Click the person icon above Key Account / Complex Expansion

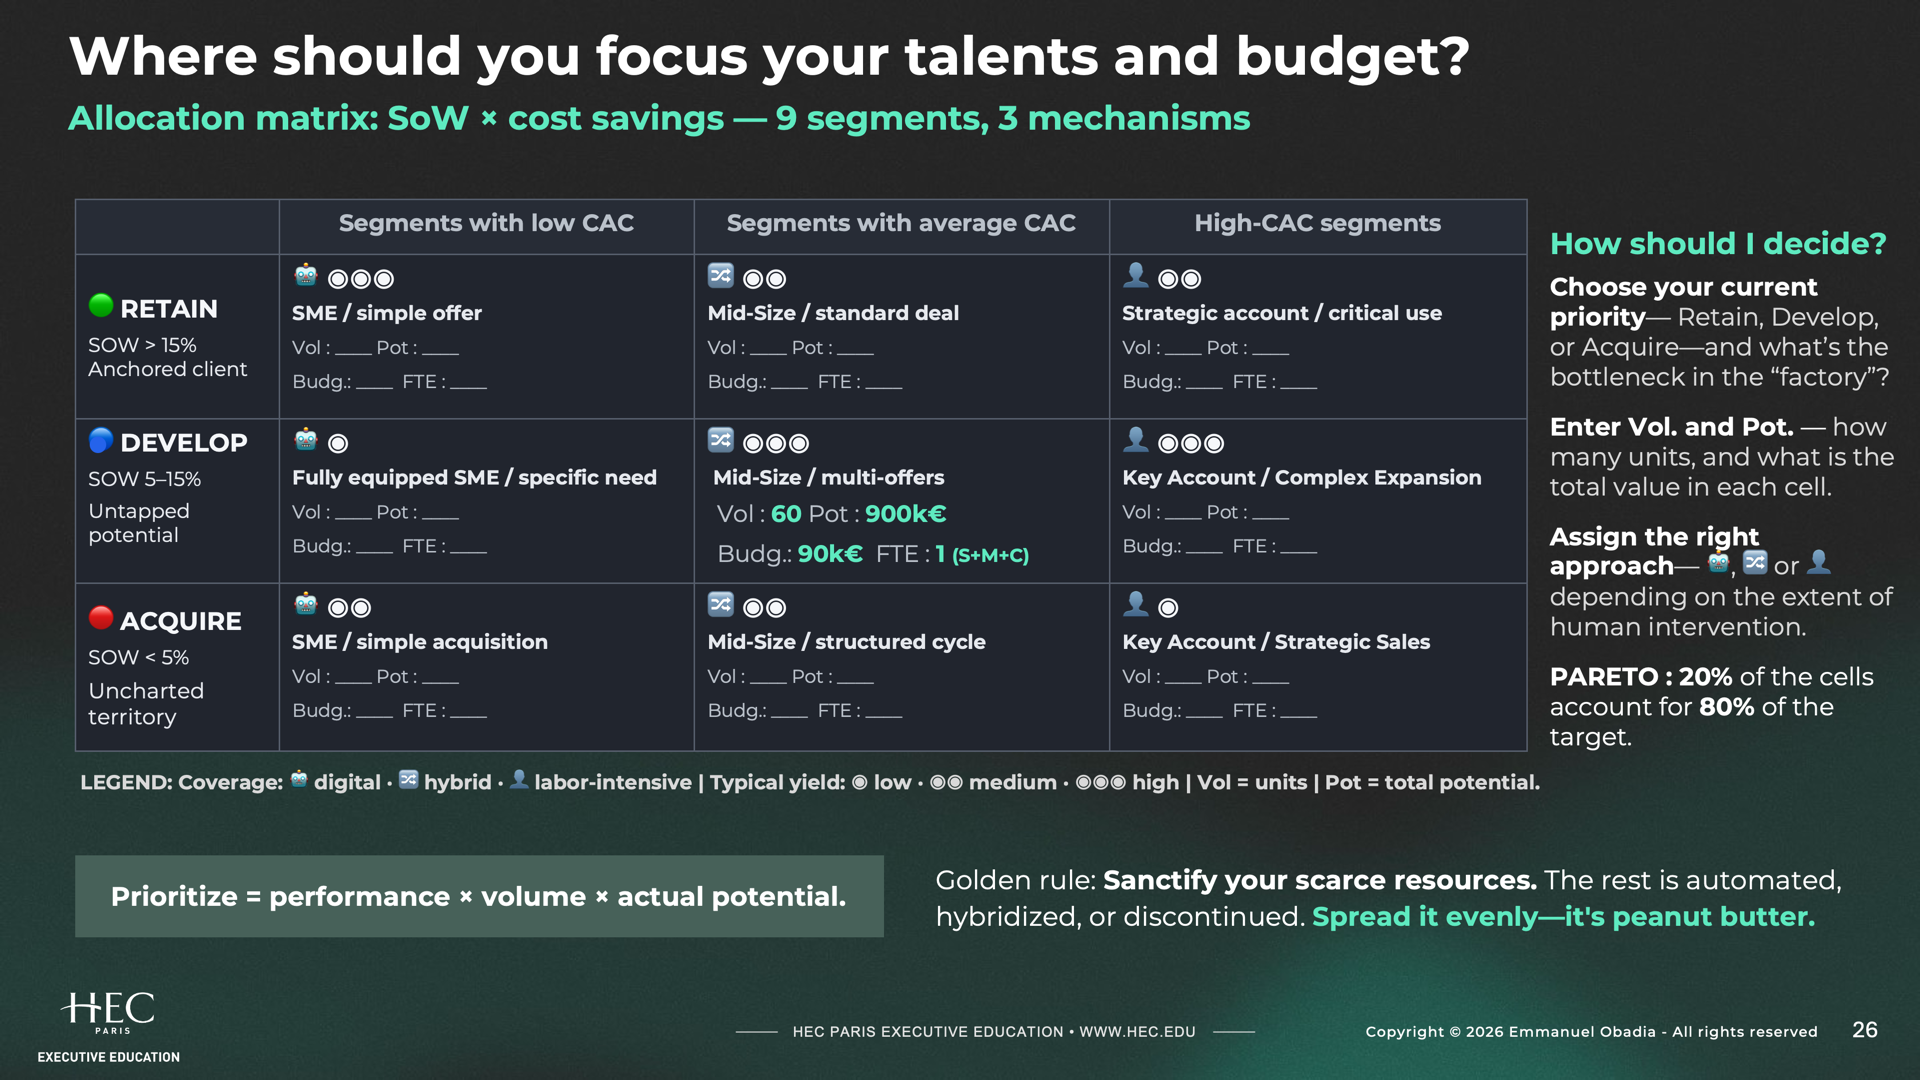pyautogui.click(x=1136, y=440)
